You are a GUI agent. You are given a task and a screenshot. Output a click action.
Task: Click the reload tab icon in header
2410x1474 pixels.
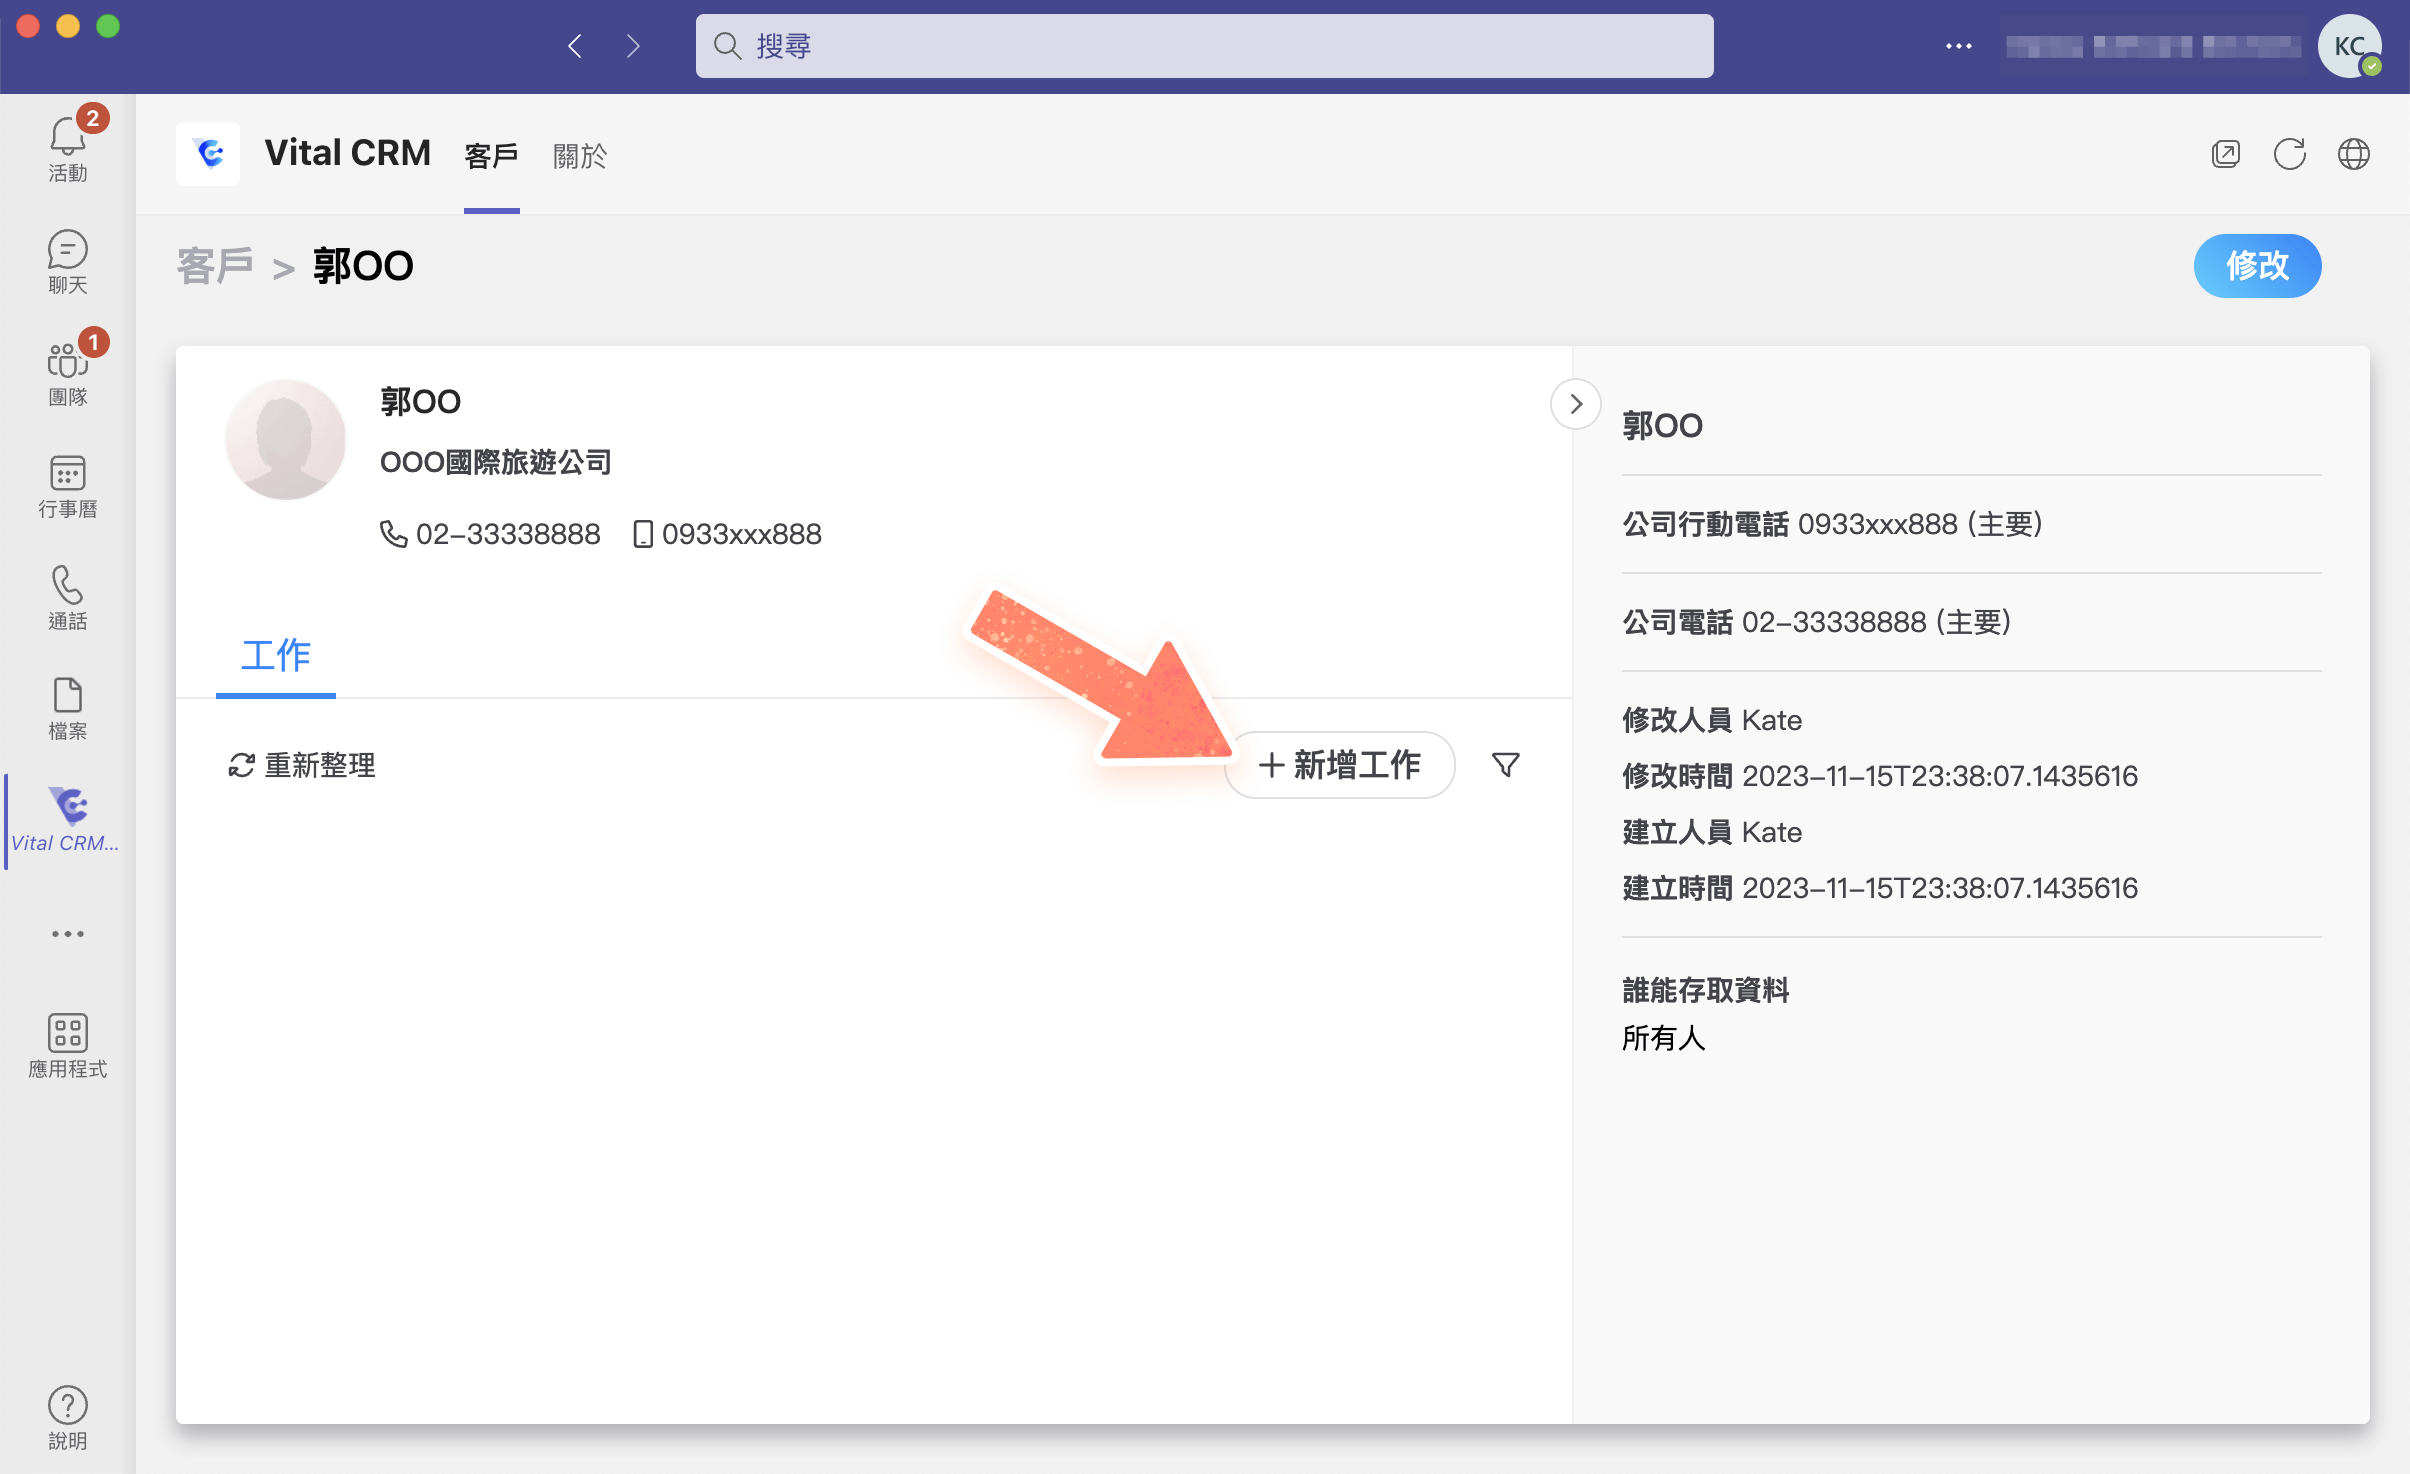pos(2289,154)
